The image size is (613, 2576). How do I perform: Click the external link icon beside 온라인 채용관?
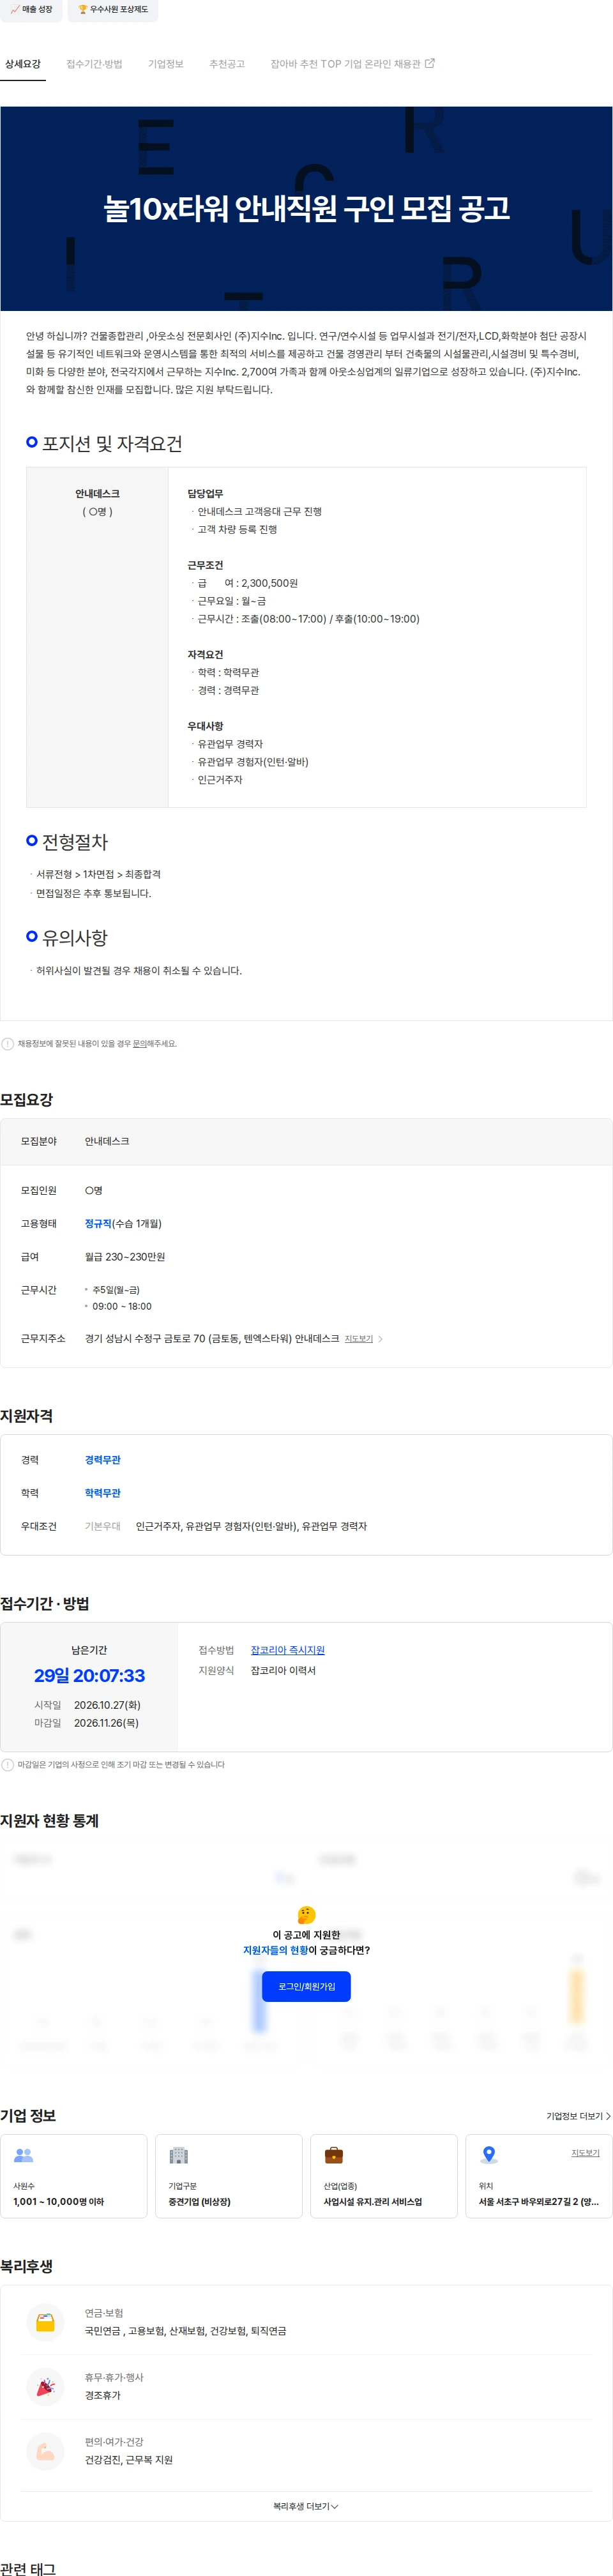click(430, 63)
